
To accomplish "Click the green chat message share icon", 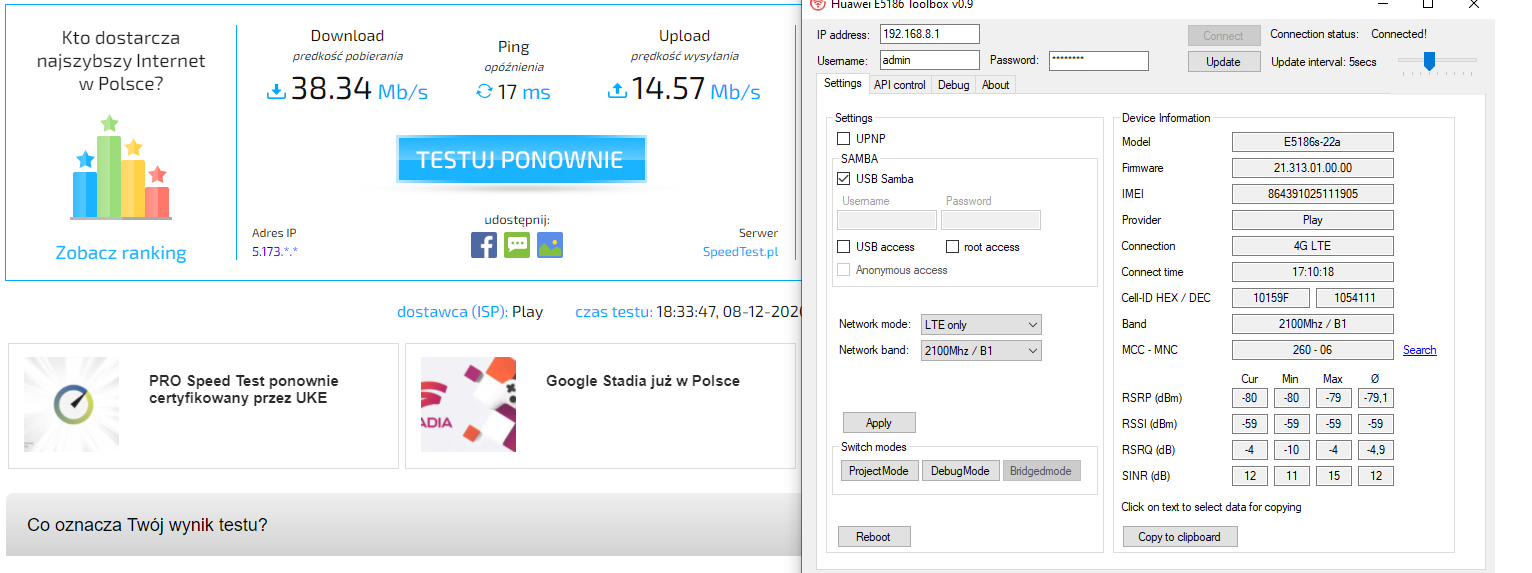I will (x=517, y=245).
